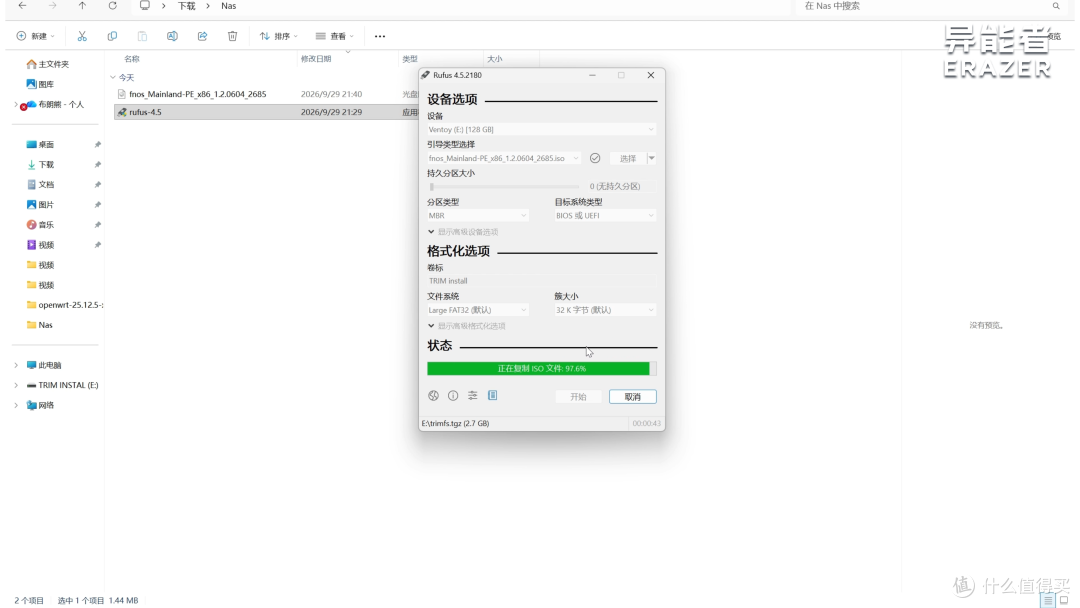Open the three-dot See more menu
The image size is (1080, 608).
380,36
